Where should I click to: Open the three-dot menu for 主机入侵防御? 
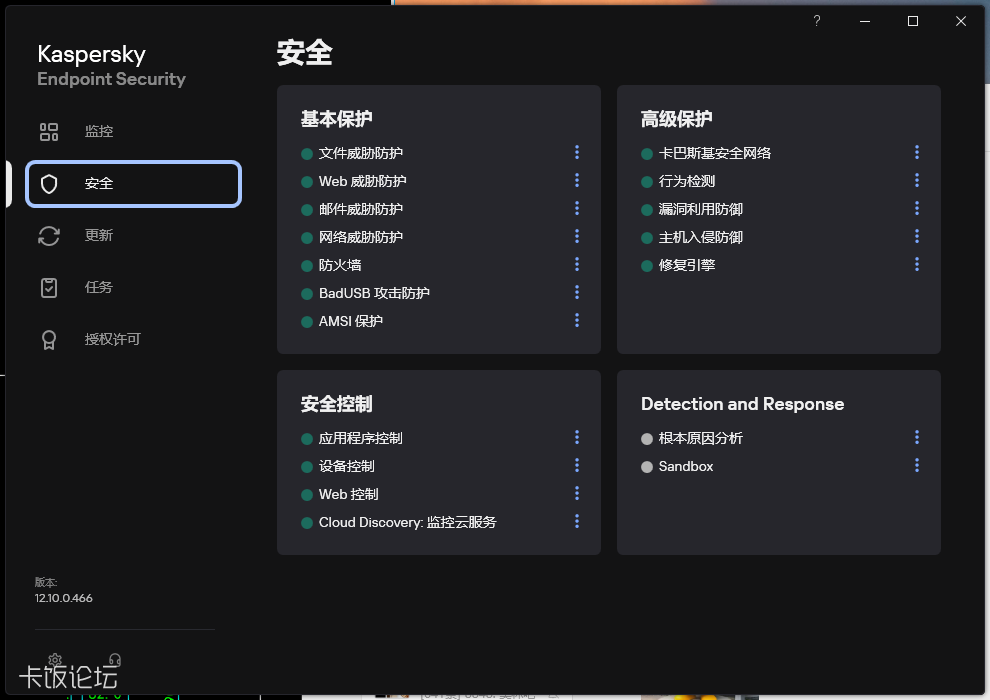pyautogui.click(x=917, y=236)
